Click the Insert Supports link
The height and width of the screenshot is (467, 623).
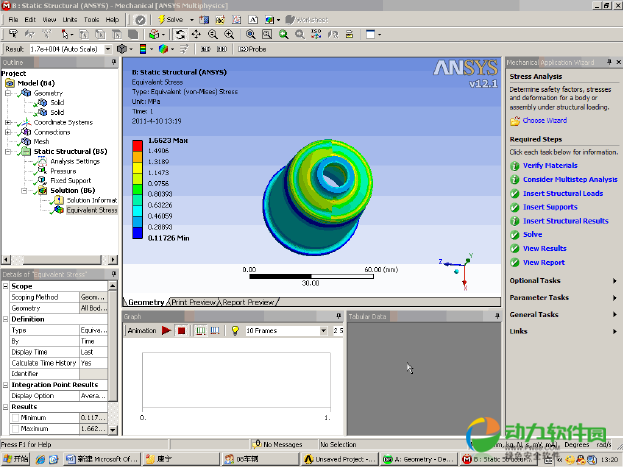550,207
